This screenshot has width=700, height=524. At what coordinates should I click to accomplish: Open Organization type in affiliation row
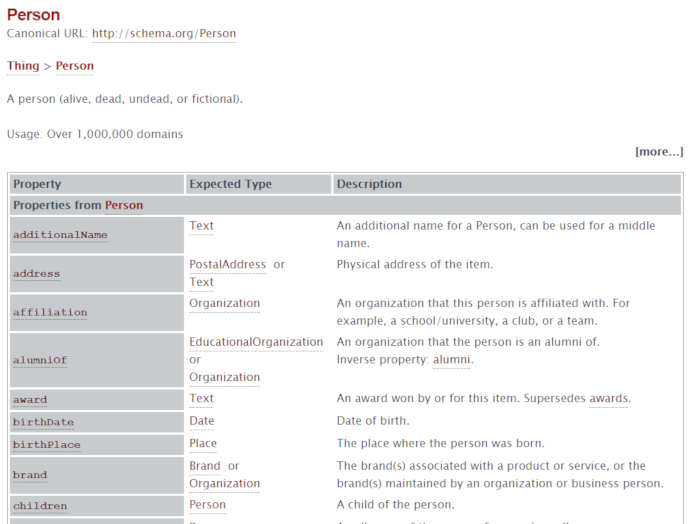(x=225, y=304)
